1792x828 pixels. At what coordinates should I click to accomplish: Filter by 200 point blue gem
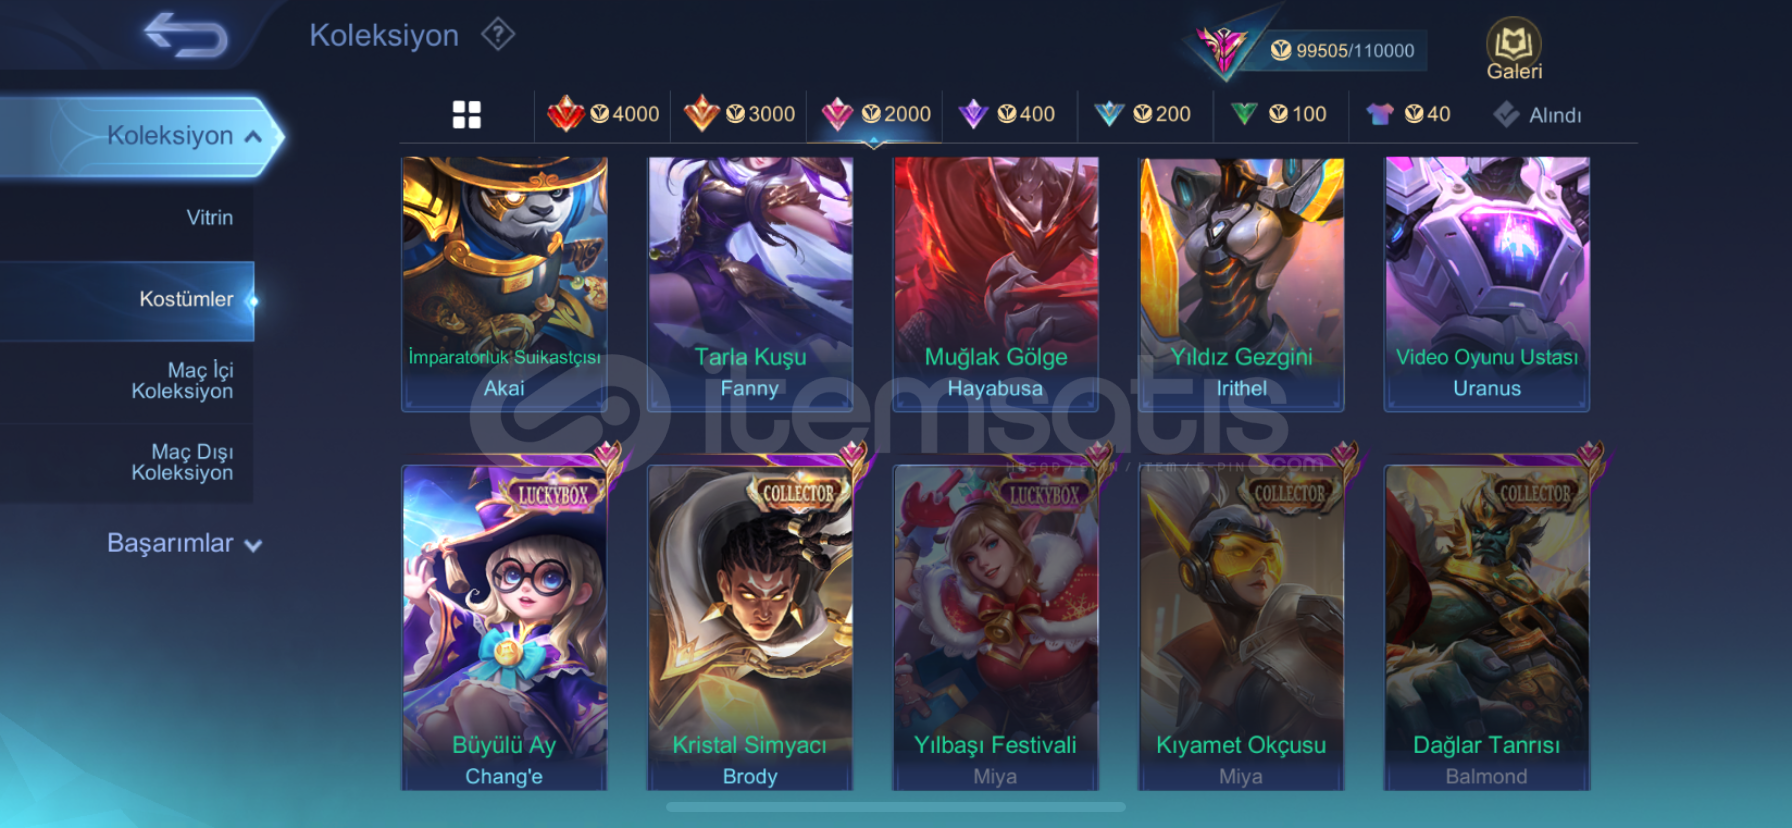coord(1143,114)
